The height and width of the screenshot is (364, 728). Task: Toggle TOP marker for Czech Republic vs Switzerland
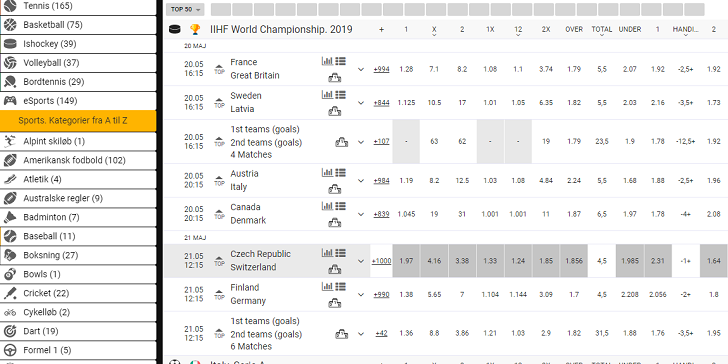coord(219,261)
